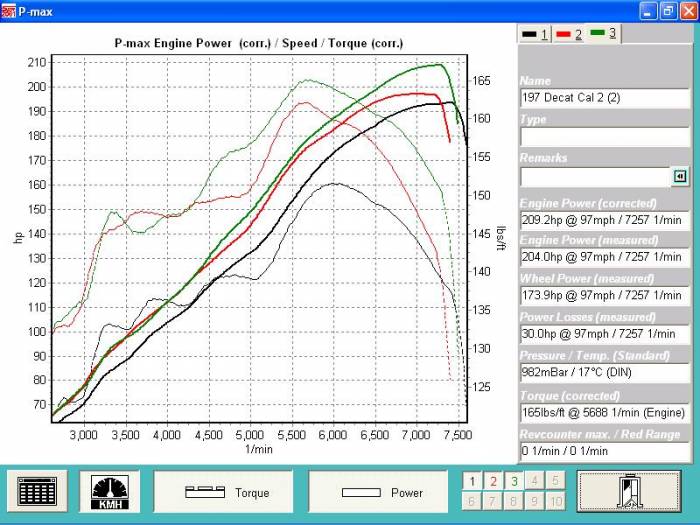700x525 pixels.
Task: Toggle measurement run 1 in the number grid
Action: point(474,481)
